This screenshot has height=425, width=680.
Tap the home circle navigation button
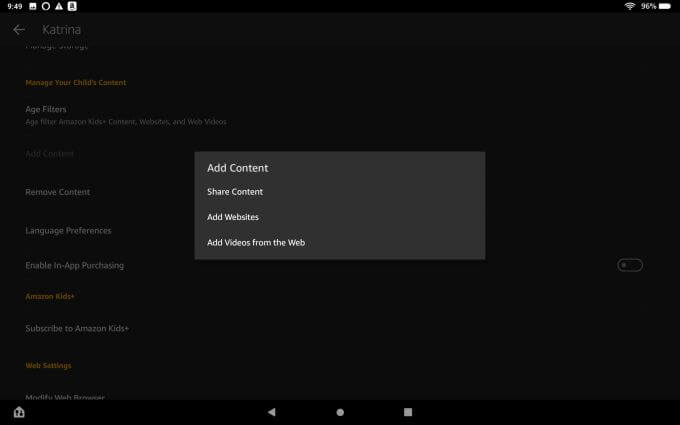tap(340, 412)
